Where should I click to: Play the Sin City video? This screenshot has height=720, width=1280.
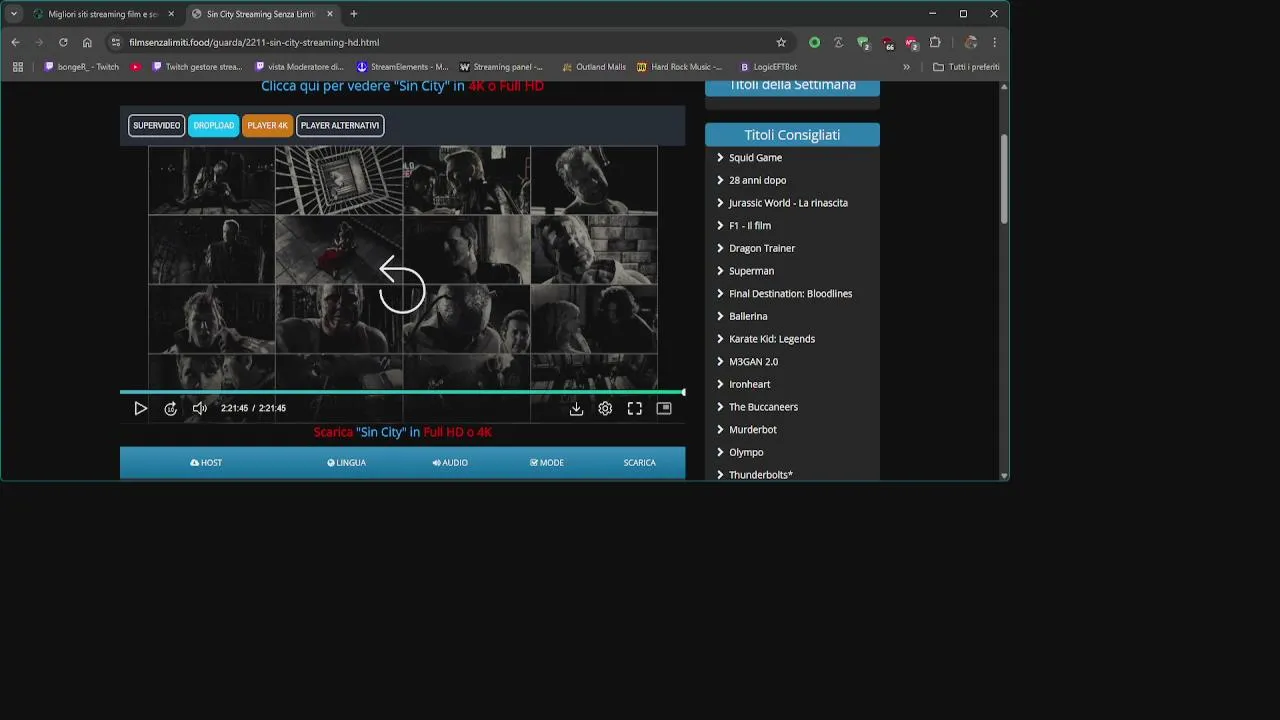point(140,408)
